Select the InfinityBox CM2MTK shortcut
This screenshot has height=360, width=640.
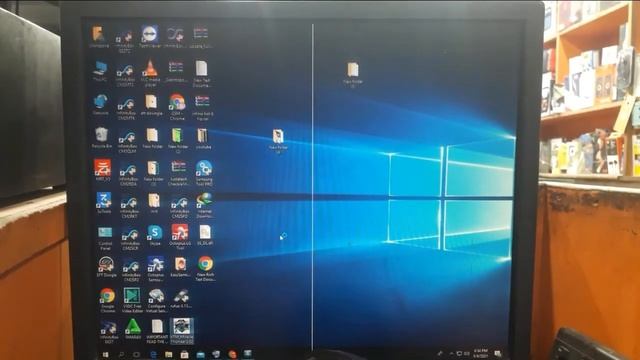point(126,108)
